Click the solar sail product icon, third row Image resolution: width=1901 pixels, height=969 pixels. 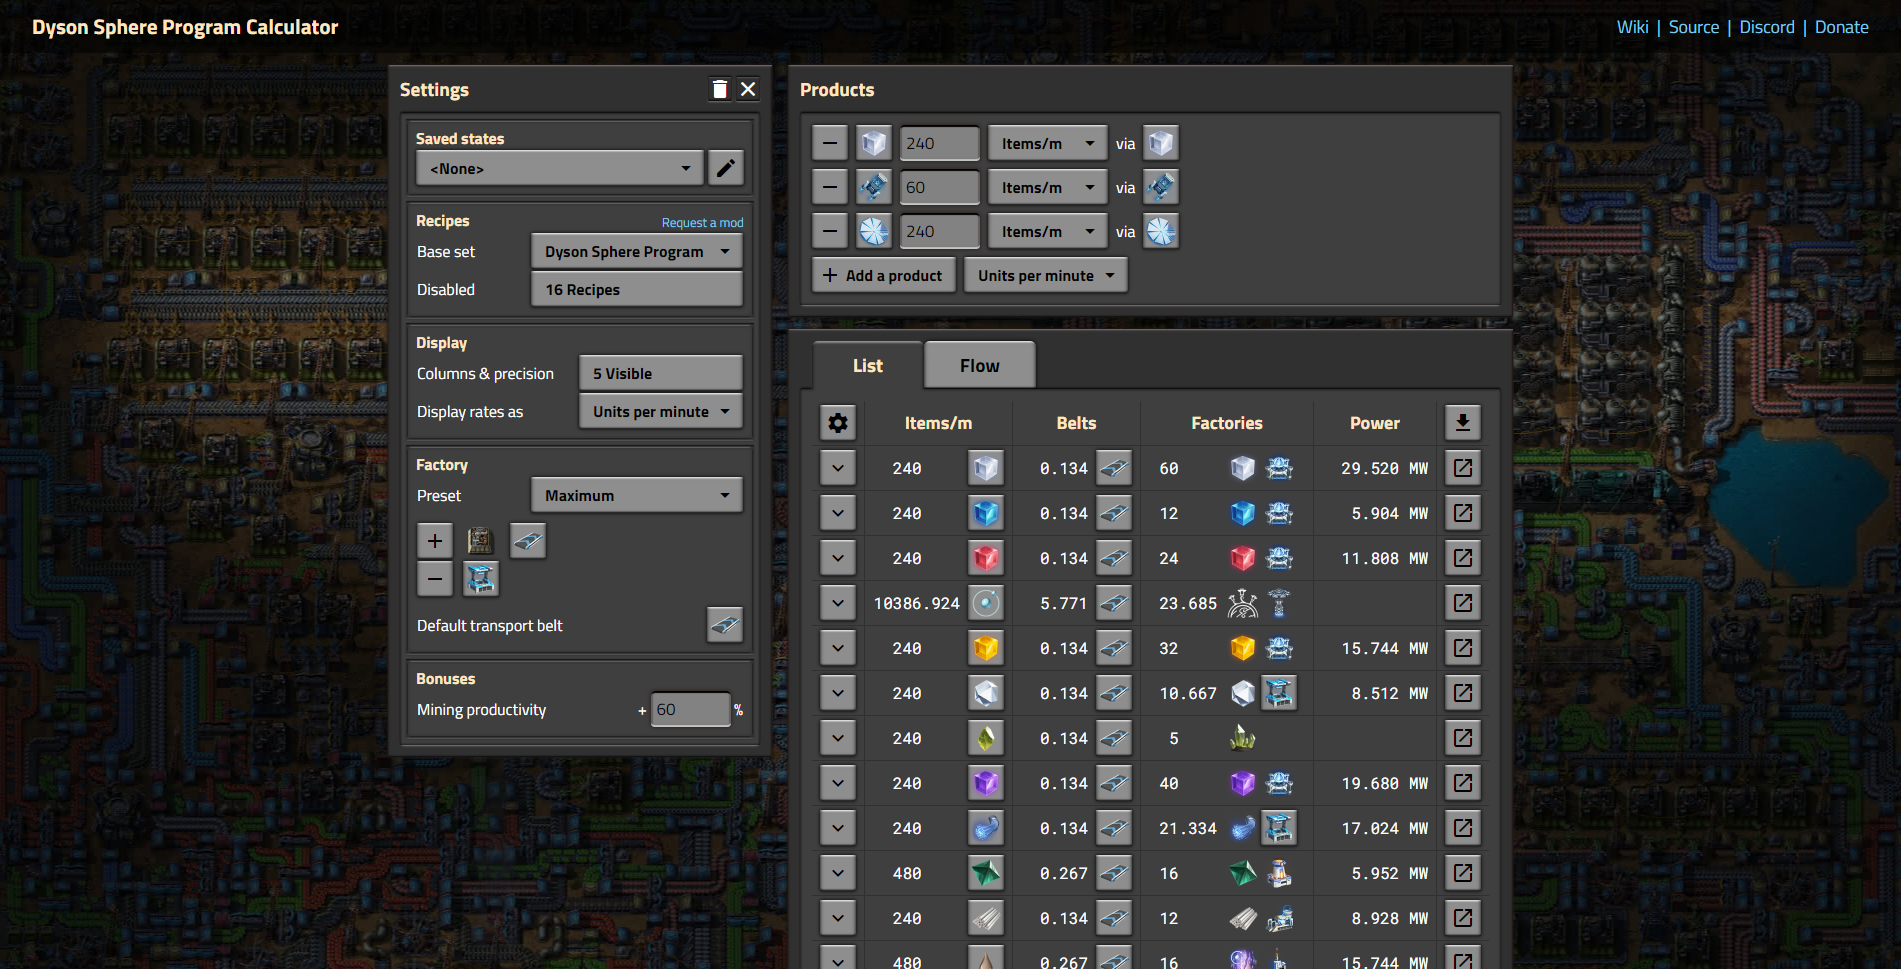[874, 231]
